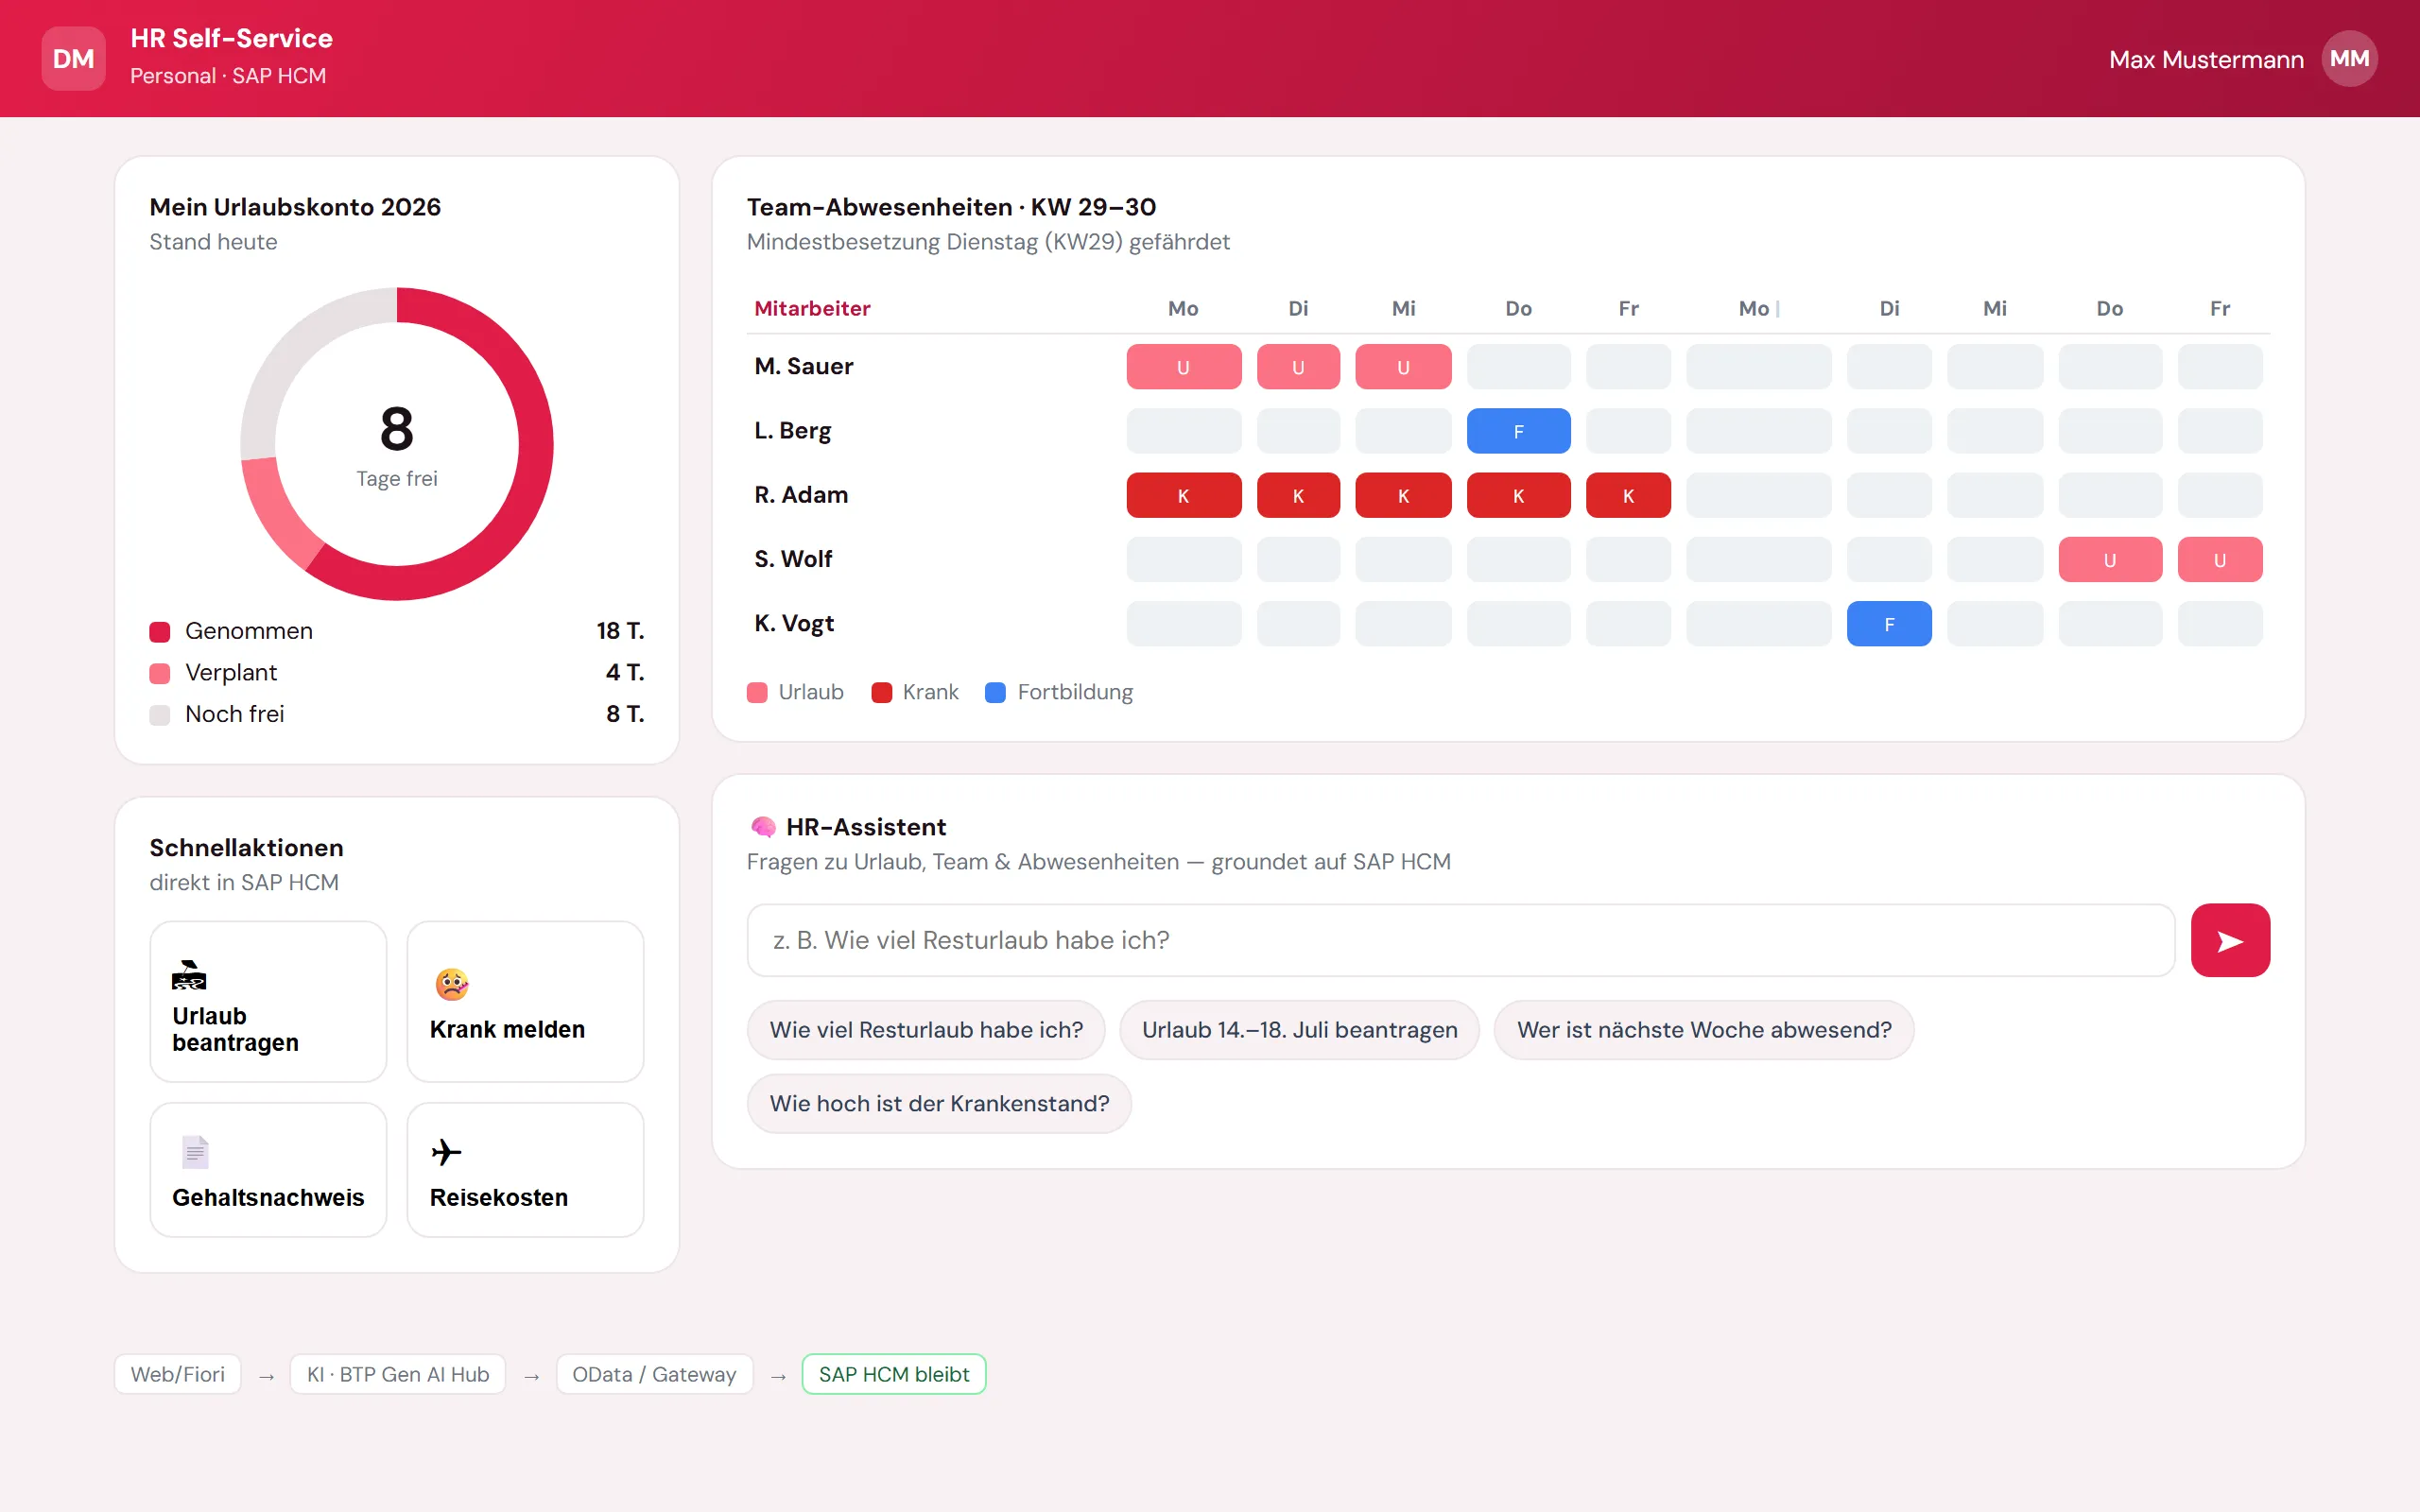Click the Urlaub beantragen icon
Viewport: 2420px width, 1512px height.
coord(189,975)
